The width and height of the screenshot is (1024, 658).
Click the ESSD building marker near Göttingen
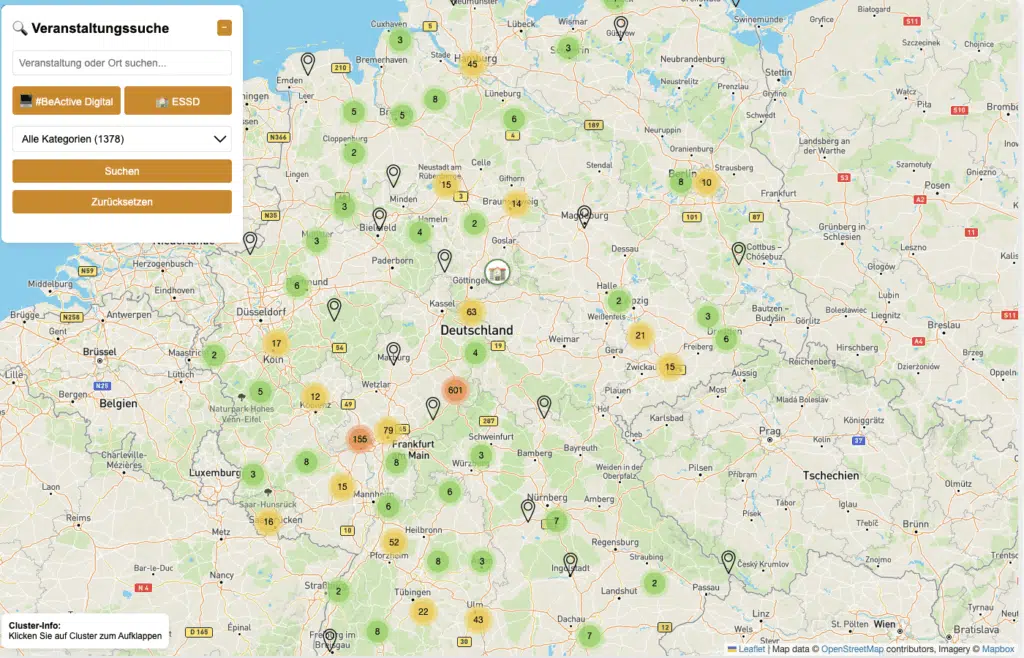496,271
